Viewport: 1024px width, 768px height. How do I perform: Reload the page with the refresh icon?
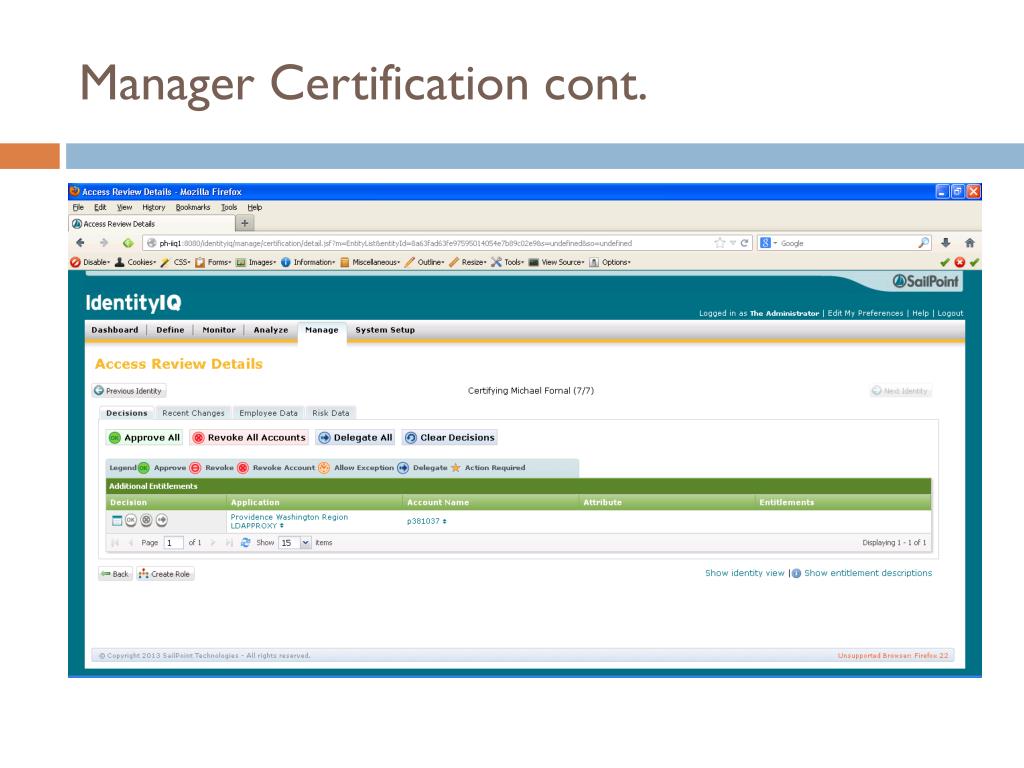tap(744, 243)
